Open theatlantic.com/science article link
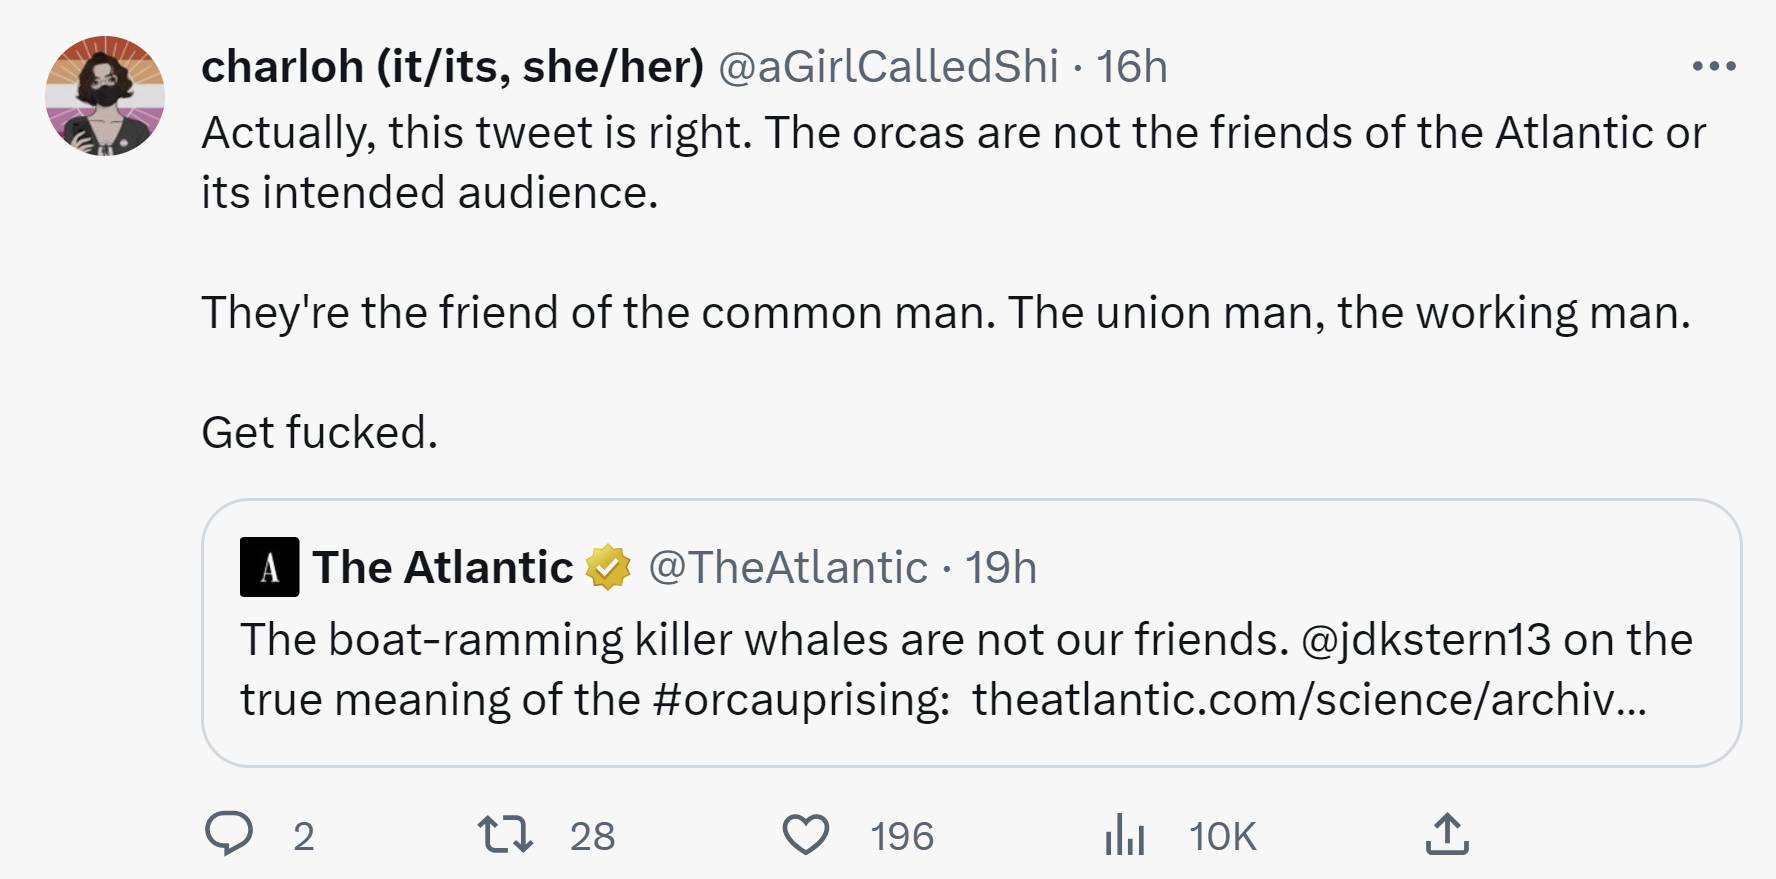Screen dimensions: 1776x879 (x=1309, y=699)
